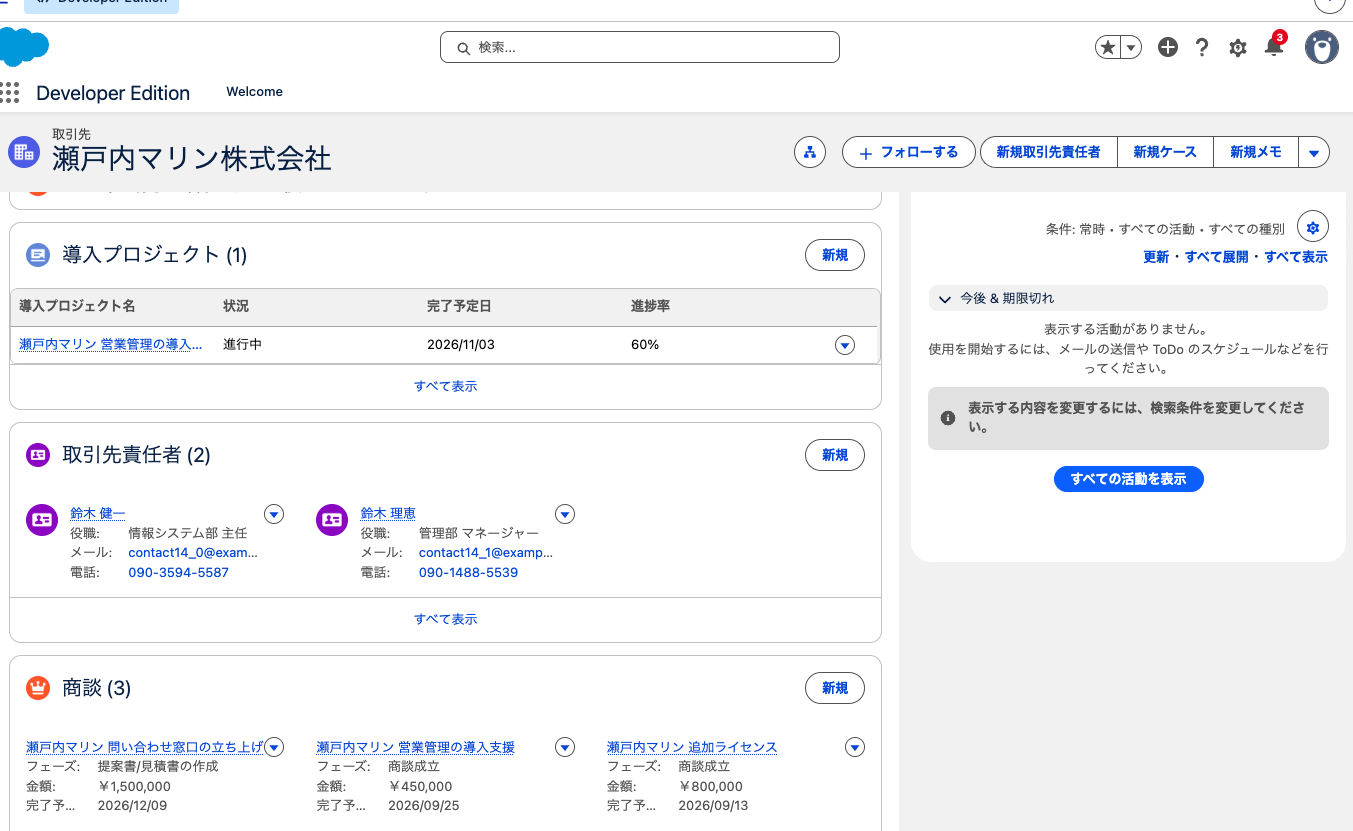
Task: Click すべて展開 in activity panel
Action: [x=1217, y=257]
